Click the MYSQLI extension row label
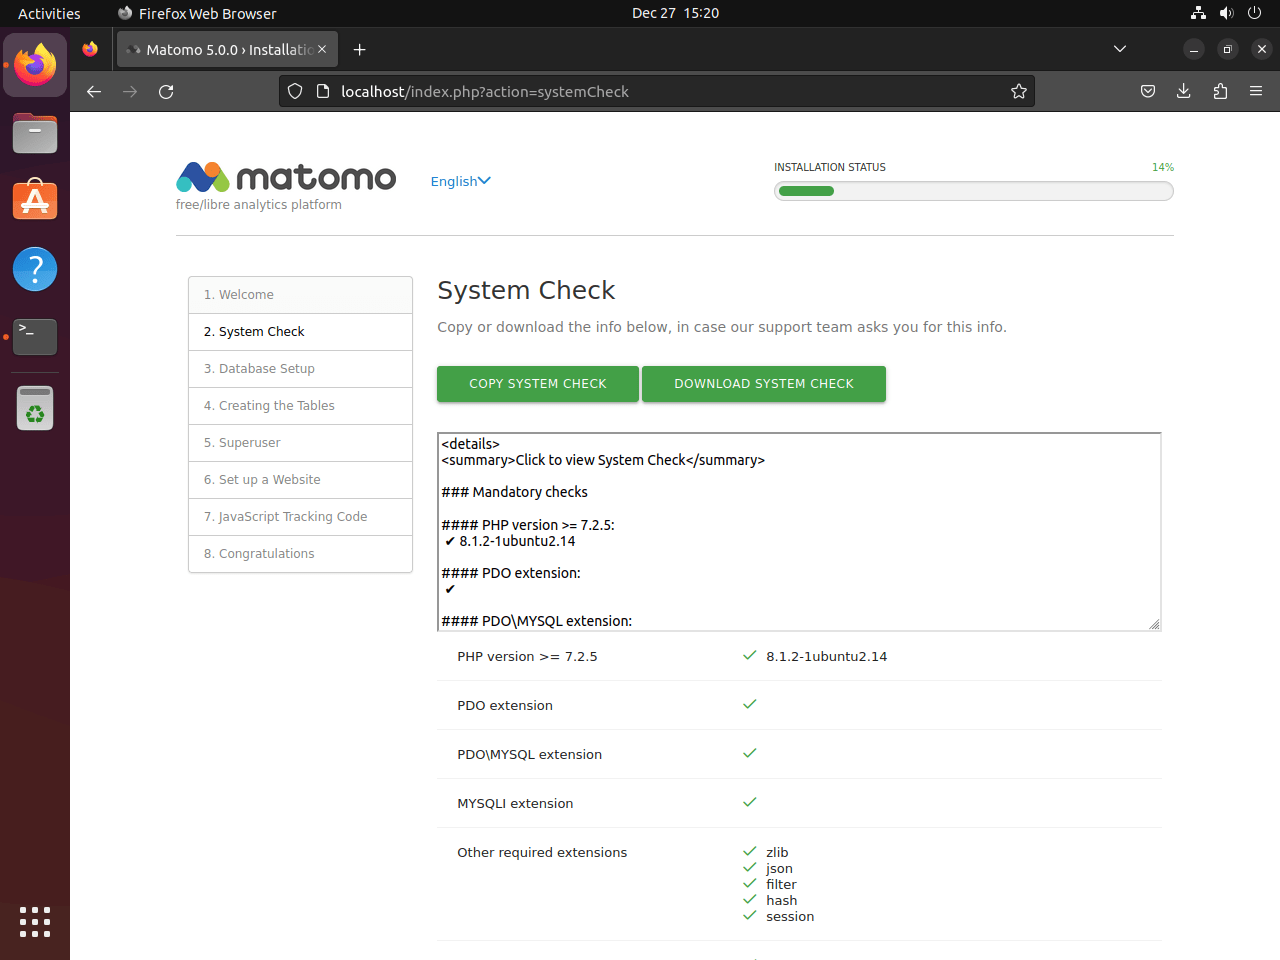 [x=515, y=804]
